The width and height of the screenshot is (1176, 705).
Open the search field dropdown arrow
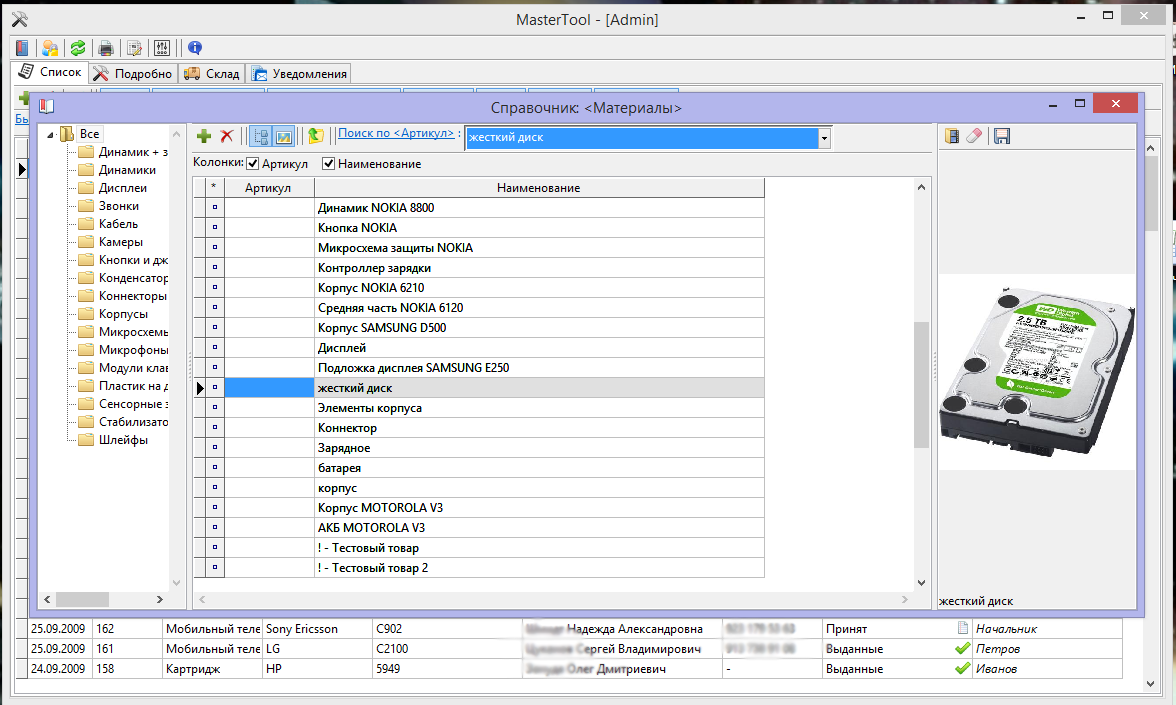point(824,138)
